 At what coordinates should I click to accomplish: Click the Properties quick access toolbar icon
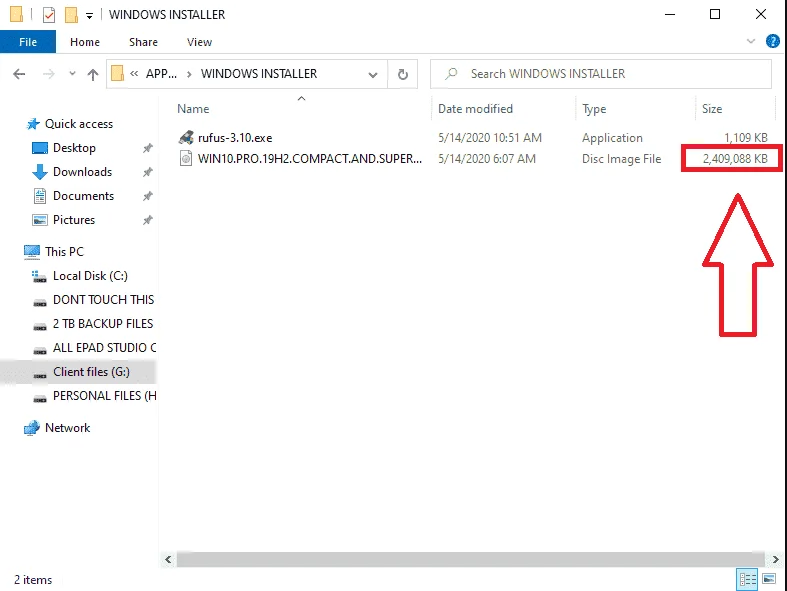49,15
